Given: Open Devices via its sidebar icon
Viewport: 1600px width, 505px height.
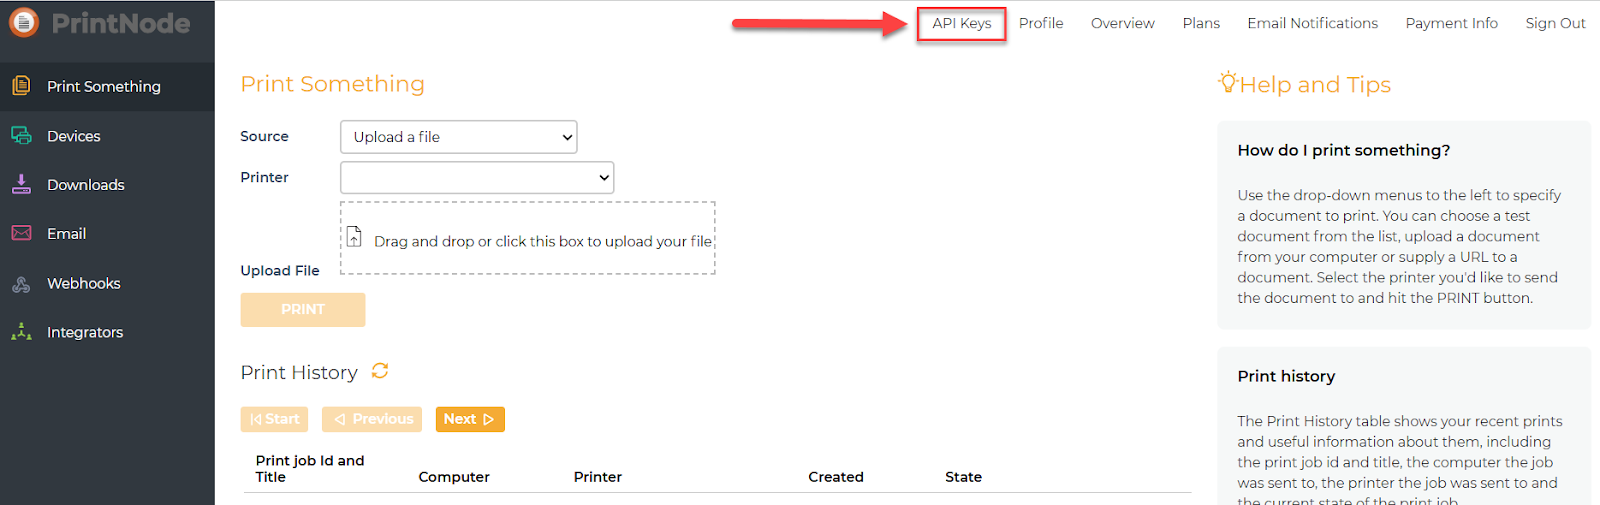Looking at the screenshot, I should click(21, 136).
